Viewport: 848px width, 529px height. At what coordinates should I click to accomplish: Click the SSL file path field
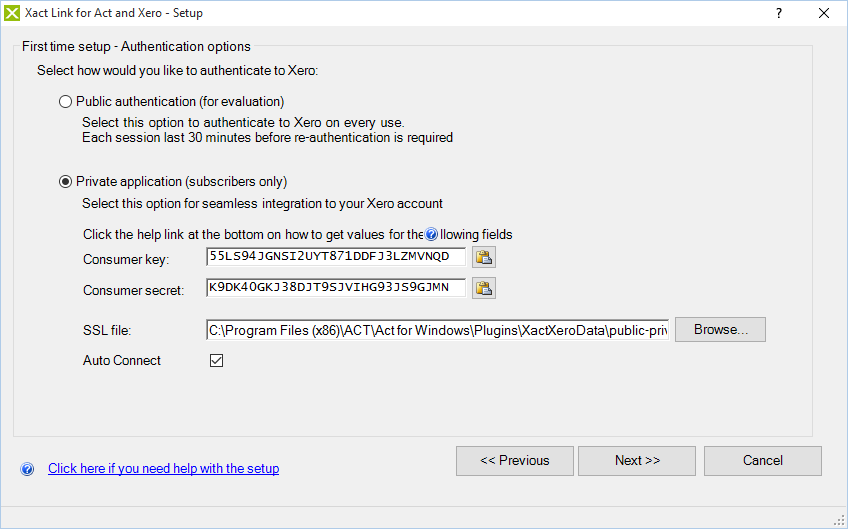(436, 330)
